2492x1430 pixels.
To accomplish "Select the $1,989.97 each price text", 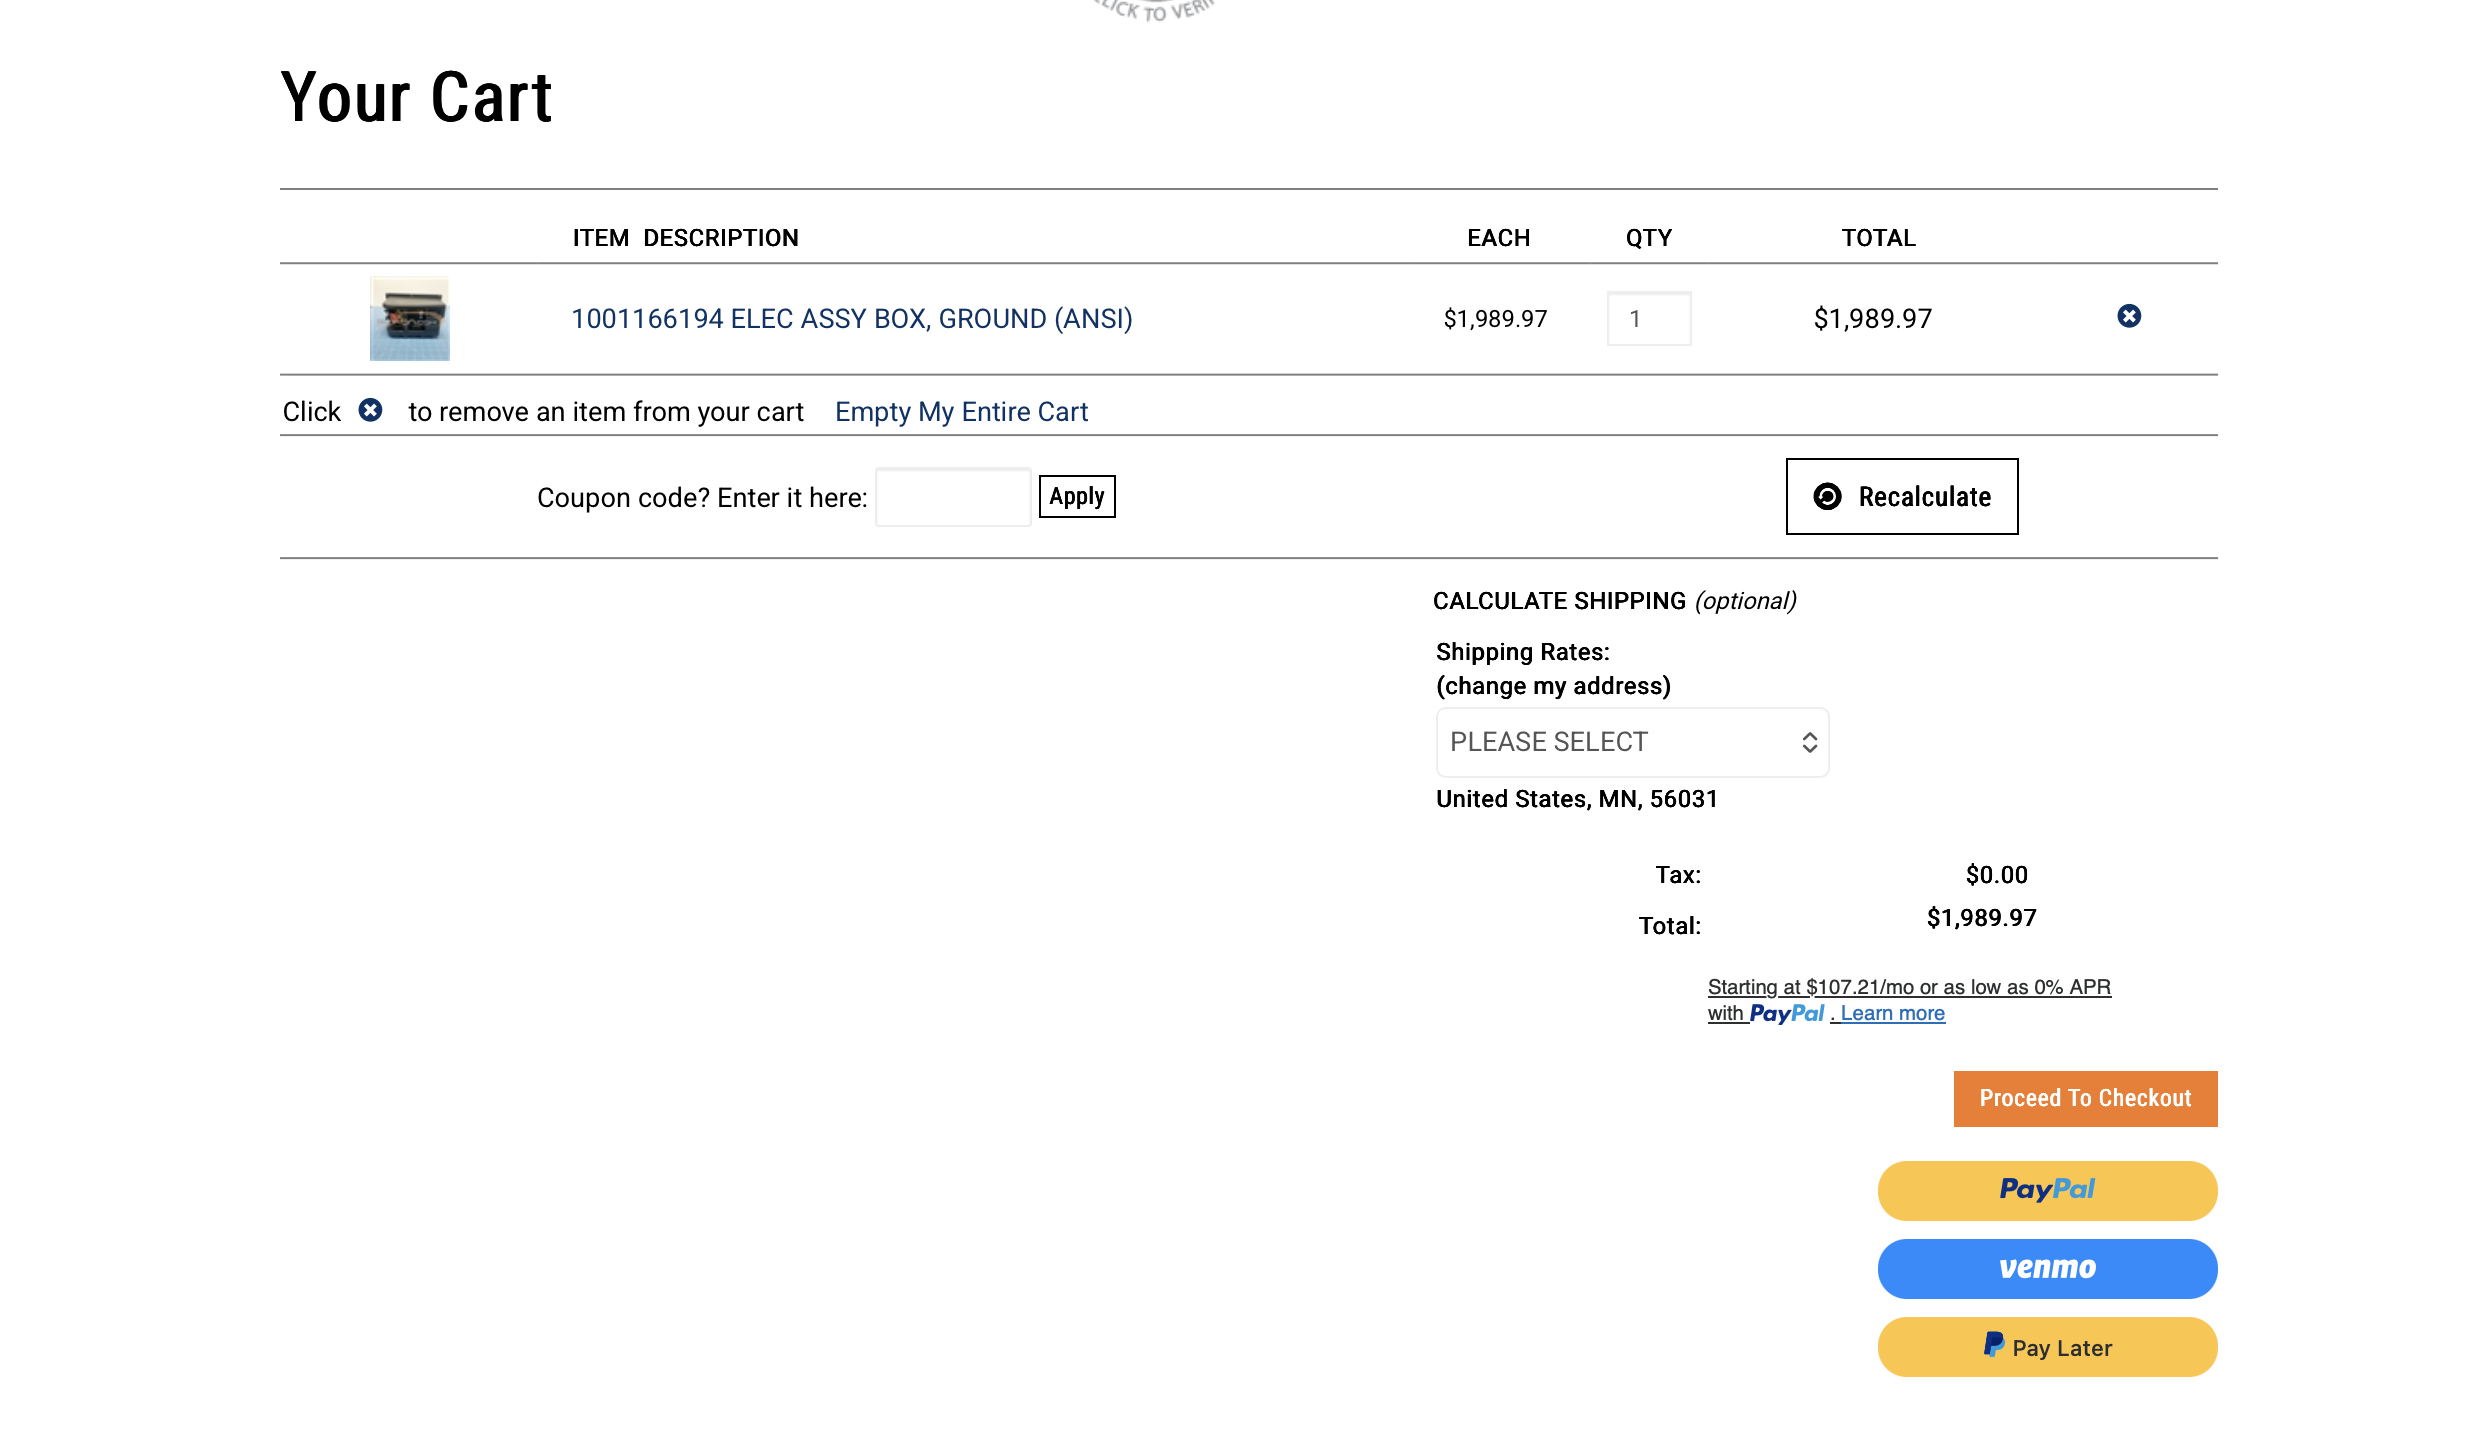I will [1495, 319].
